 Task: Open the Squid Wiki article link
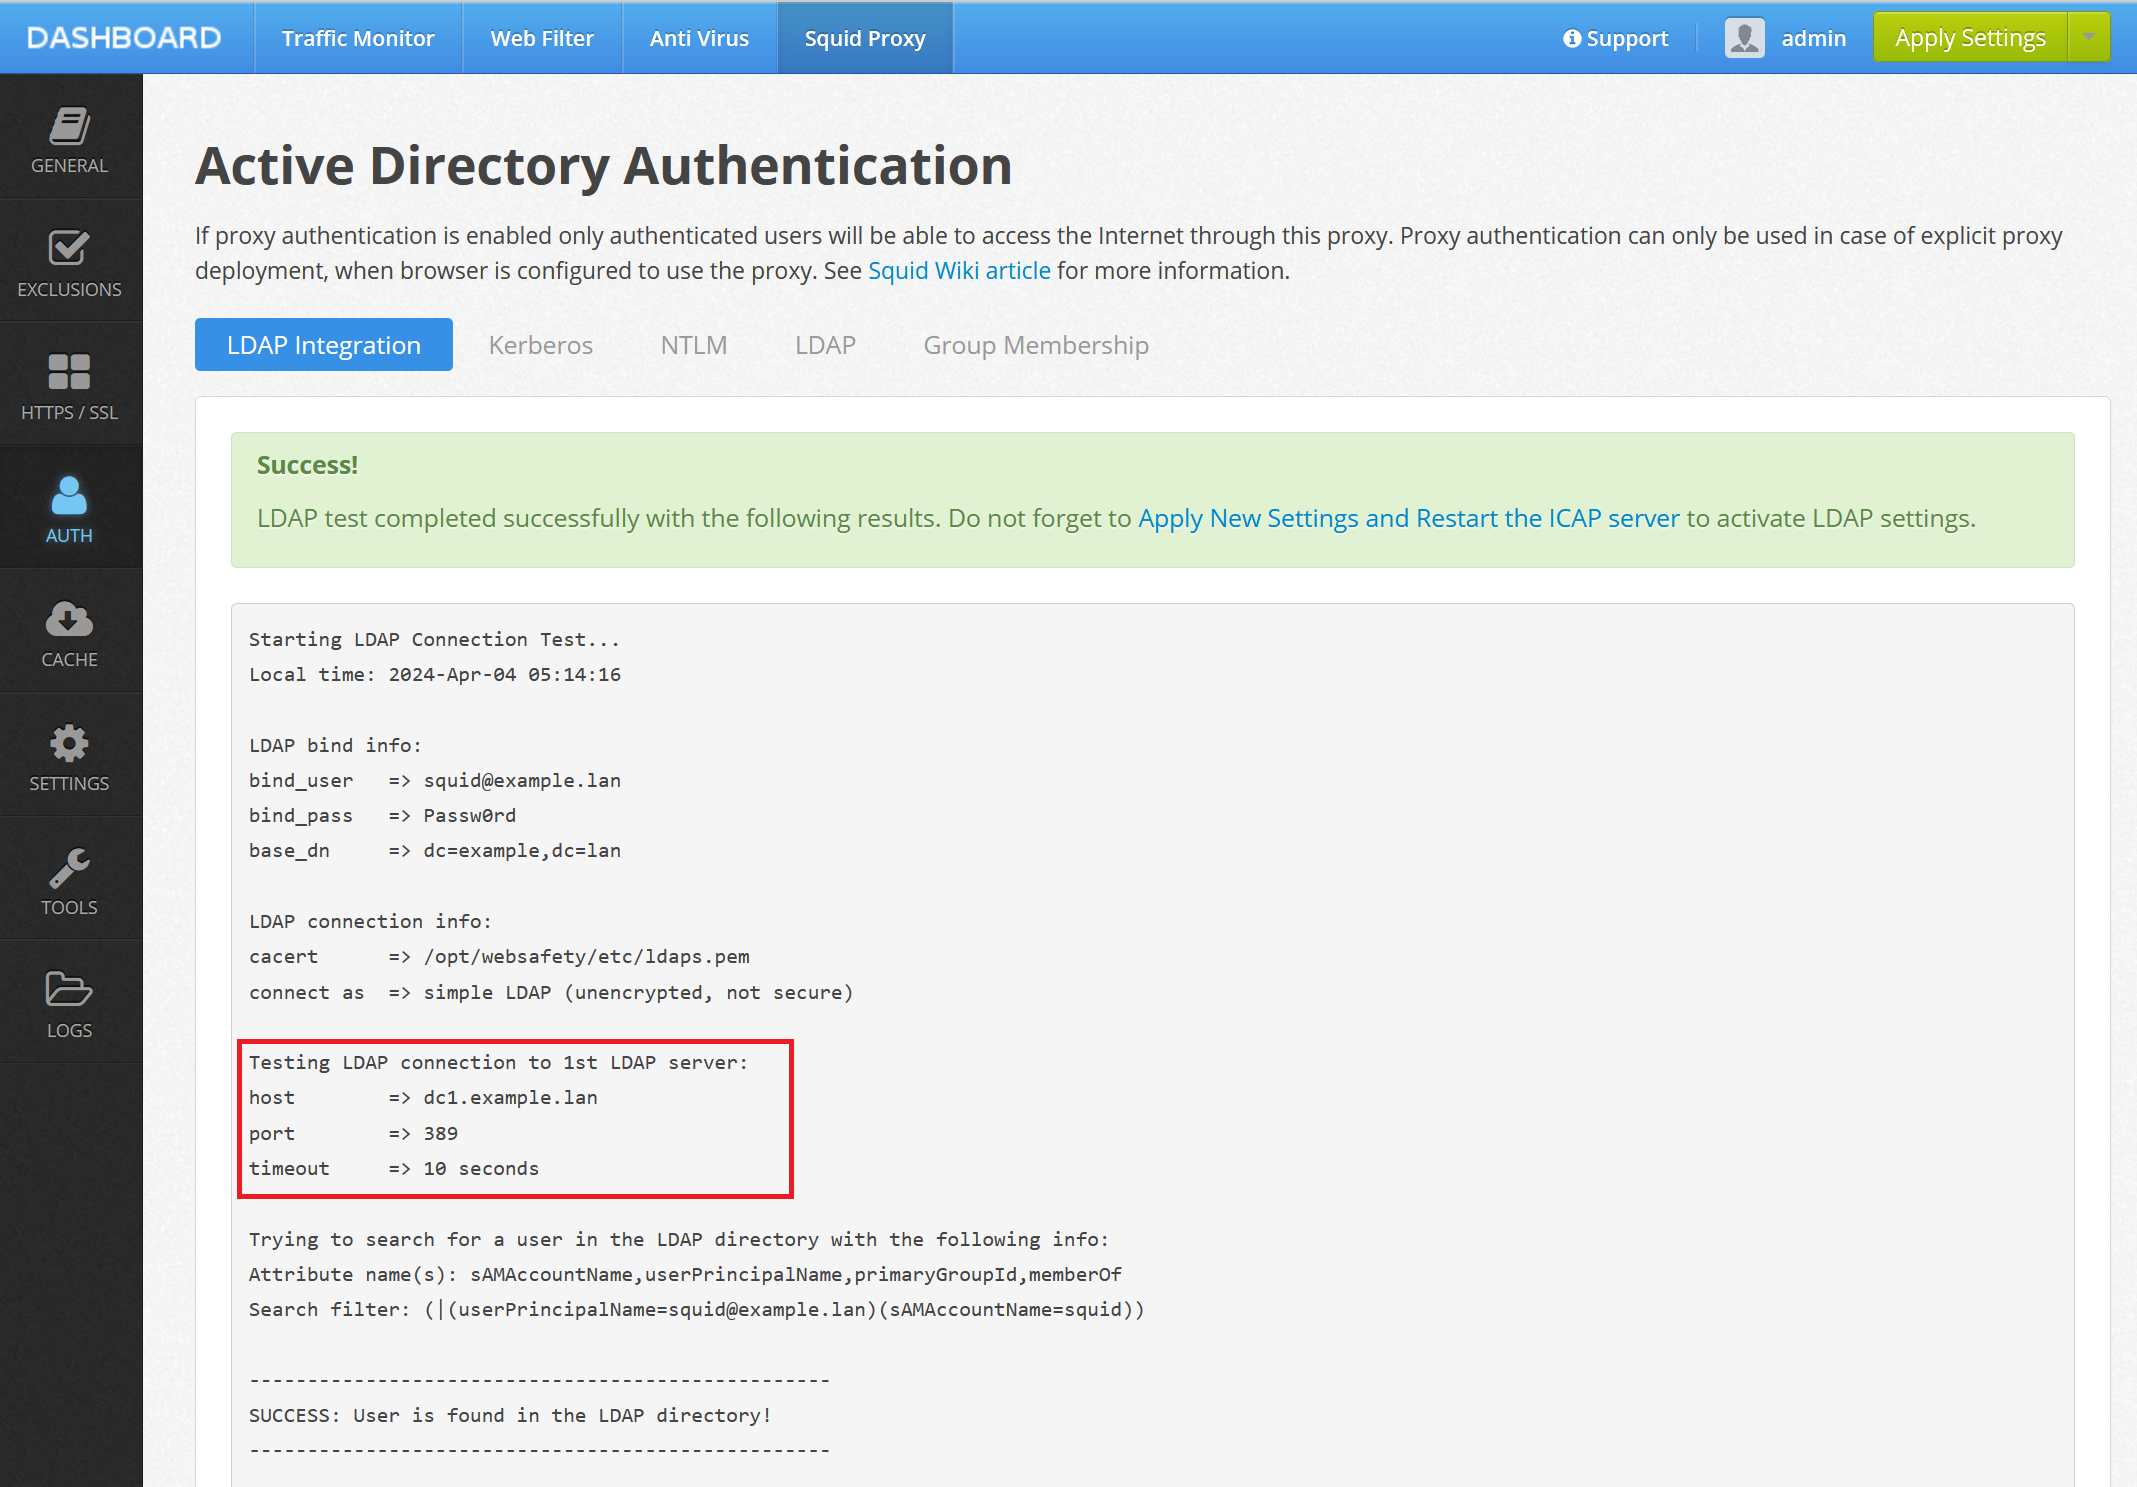(x=959, y=271)
